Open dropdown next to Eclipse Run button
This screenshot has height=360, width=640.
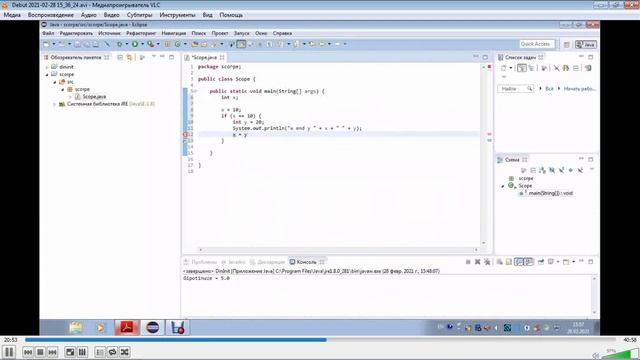pyautogui.click(x=142, y=44)
